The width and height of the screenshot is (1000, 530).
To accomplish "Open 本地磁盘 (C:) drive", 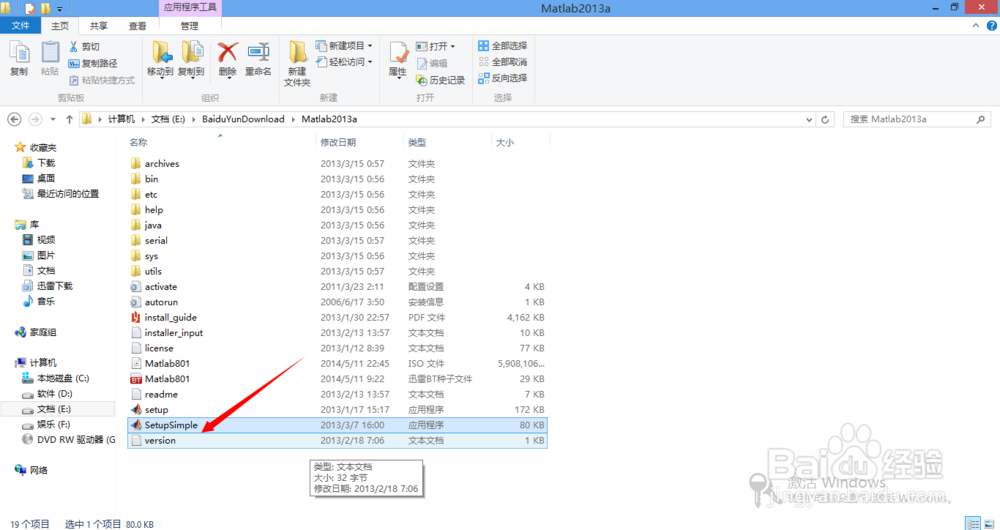I will 62,378.
